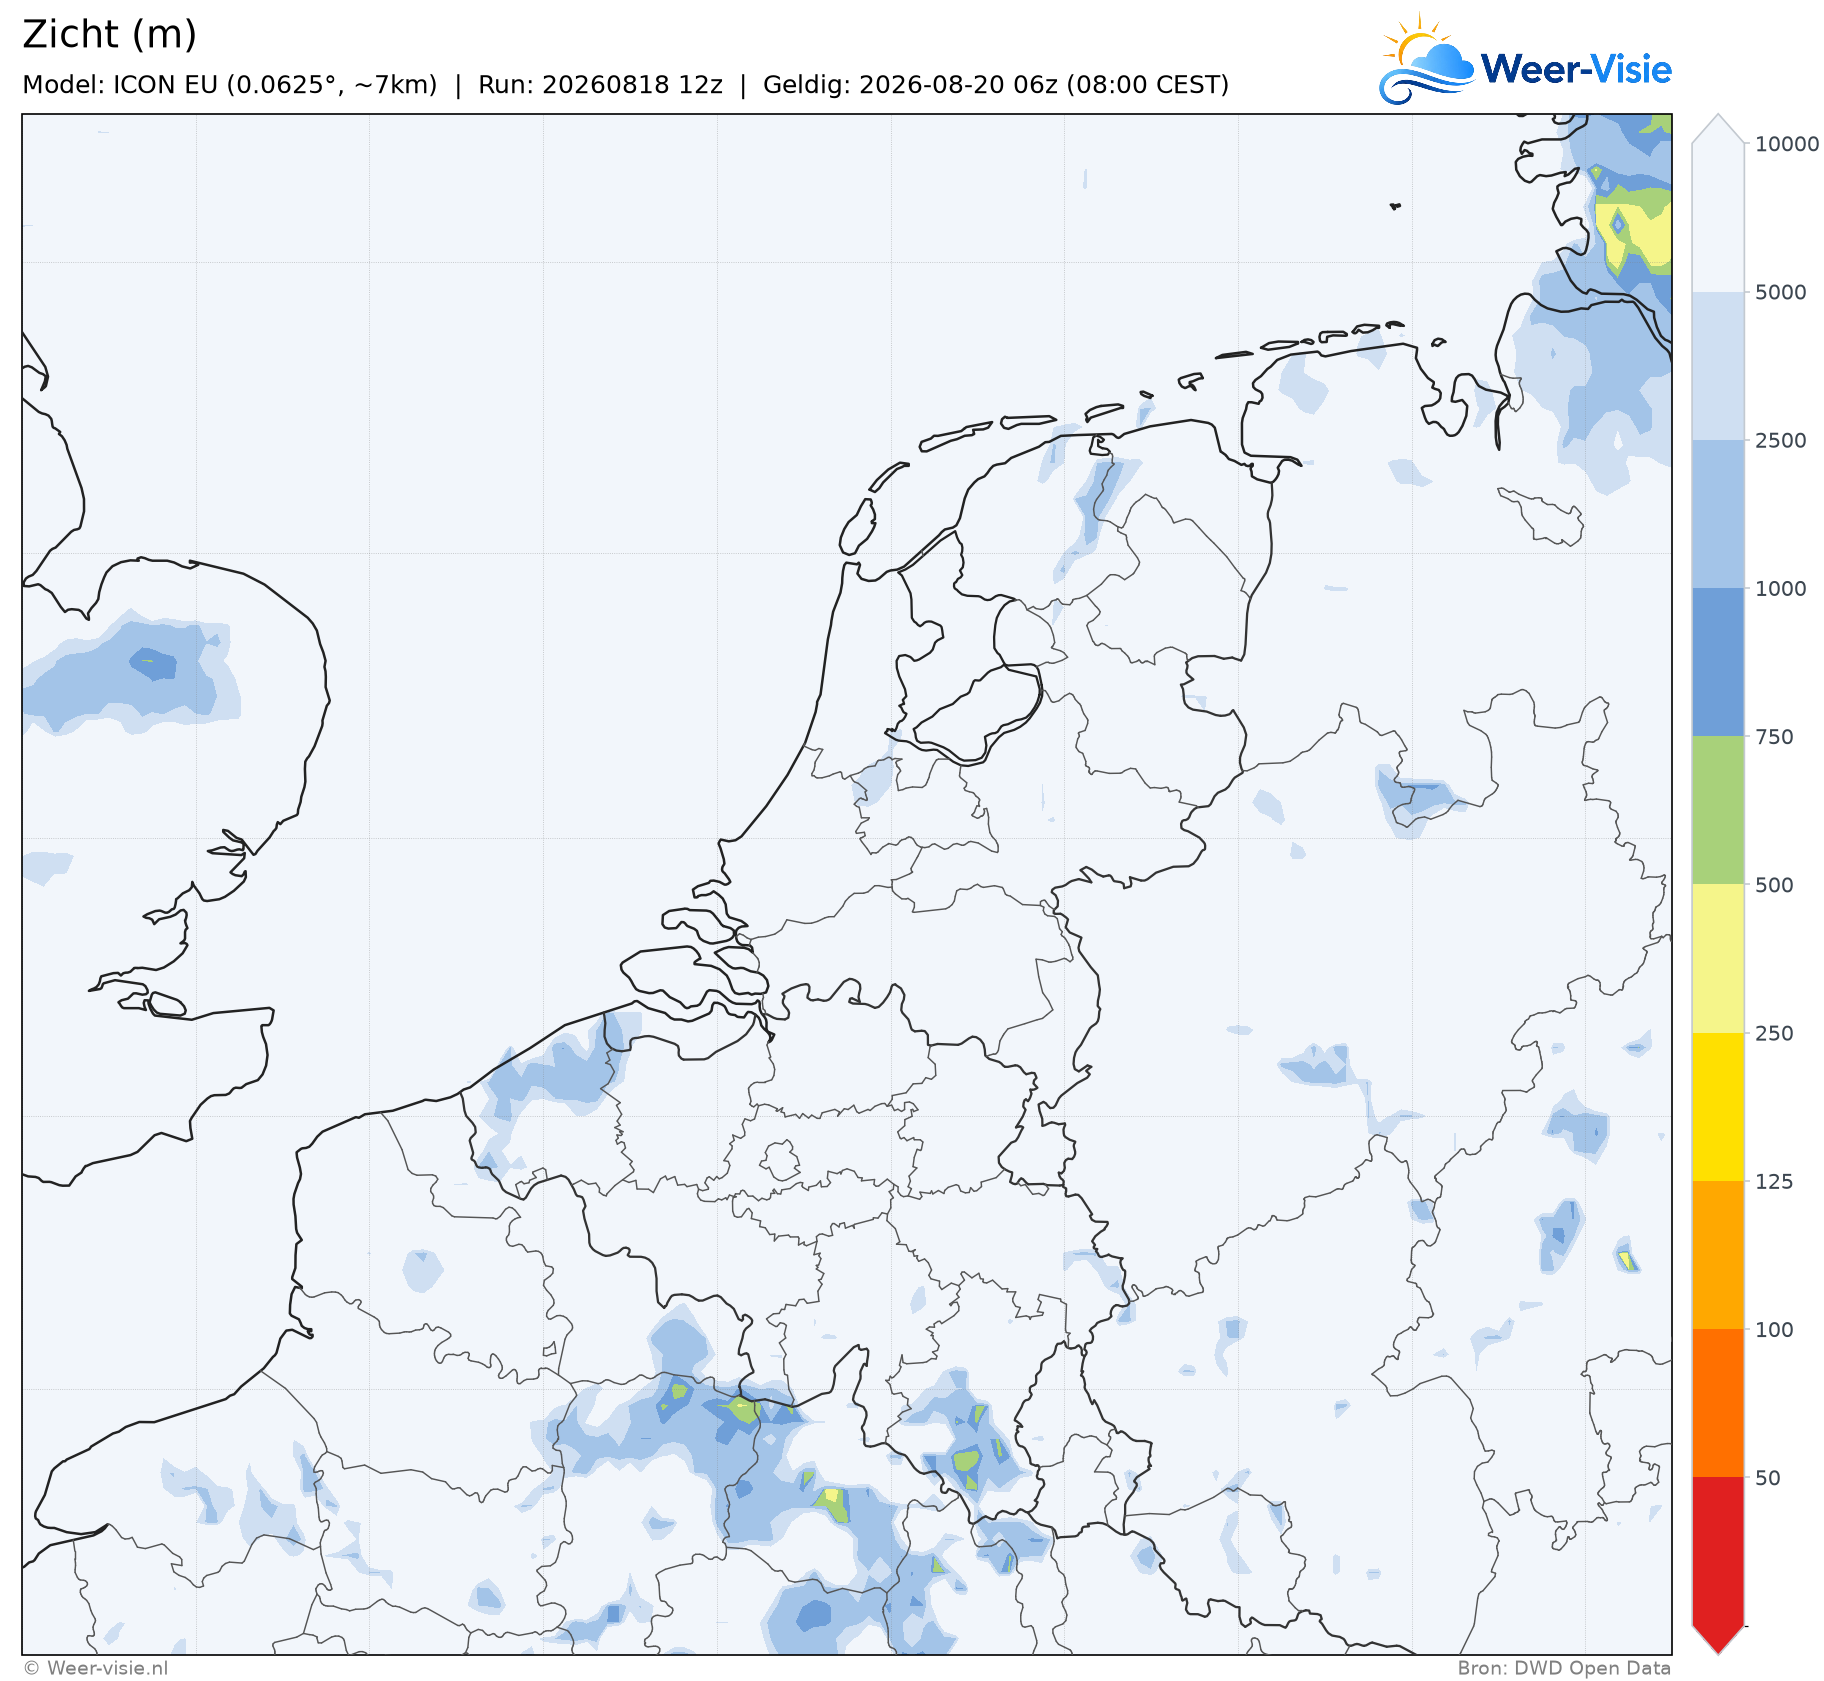Select the yellow 125-250 legend band
The height and width of the screenshot is (1681, 1824).
(x=1718, y=1107)
